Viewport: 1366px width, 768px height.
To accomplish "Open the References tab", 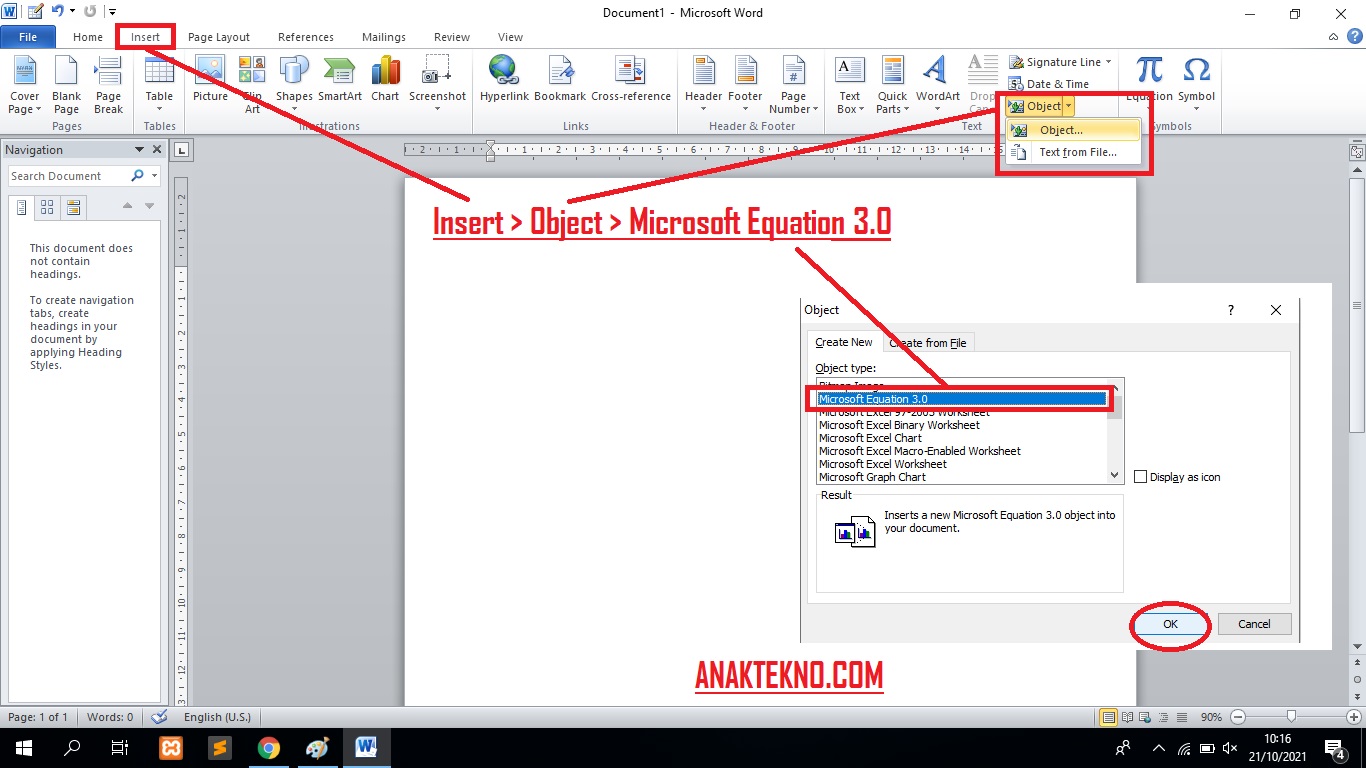I will click(x=306, y=37).
